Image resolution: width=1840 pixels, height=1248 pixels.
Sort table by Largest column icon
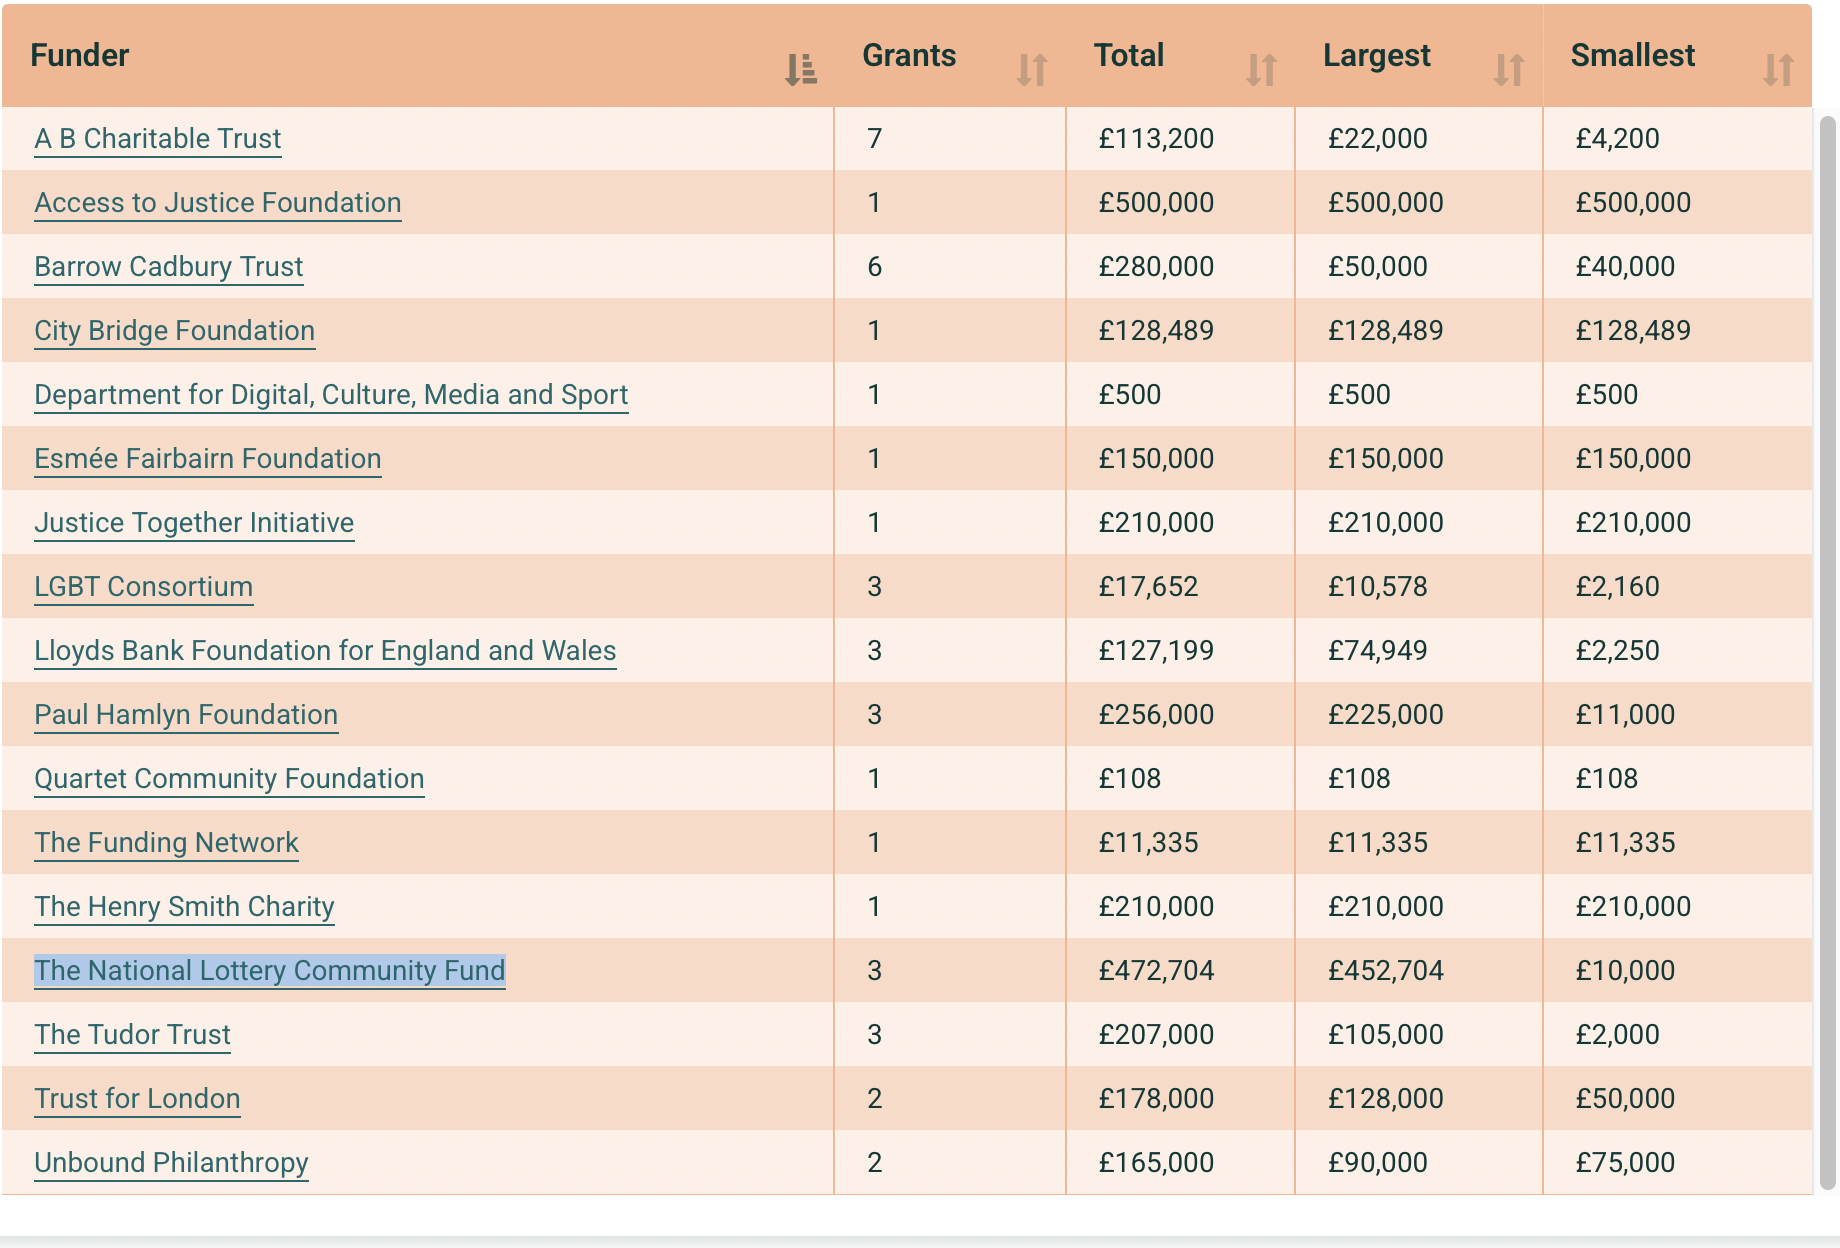click(x=1509, y=69)
